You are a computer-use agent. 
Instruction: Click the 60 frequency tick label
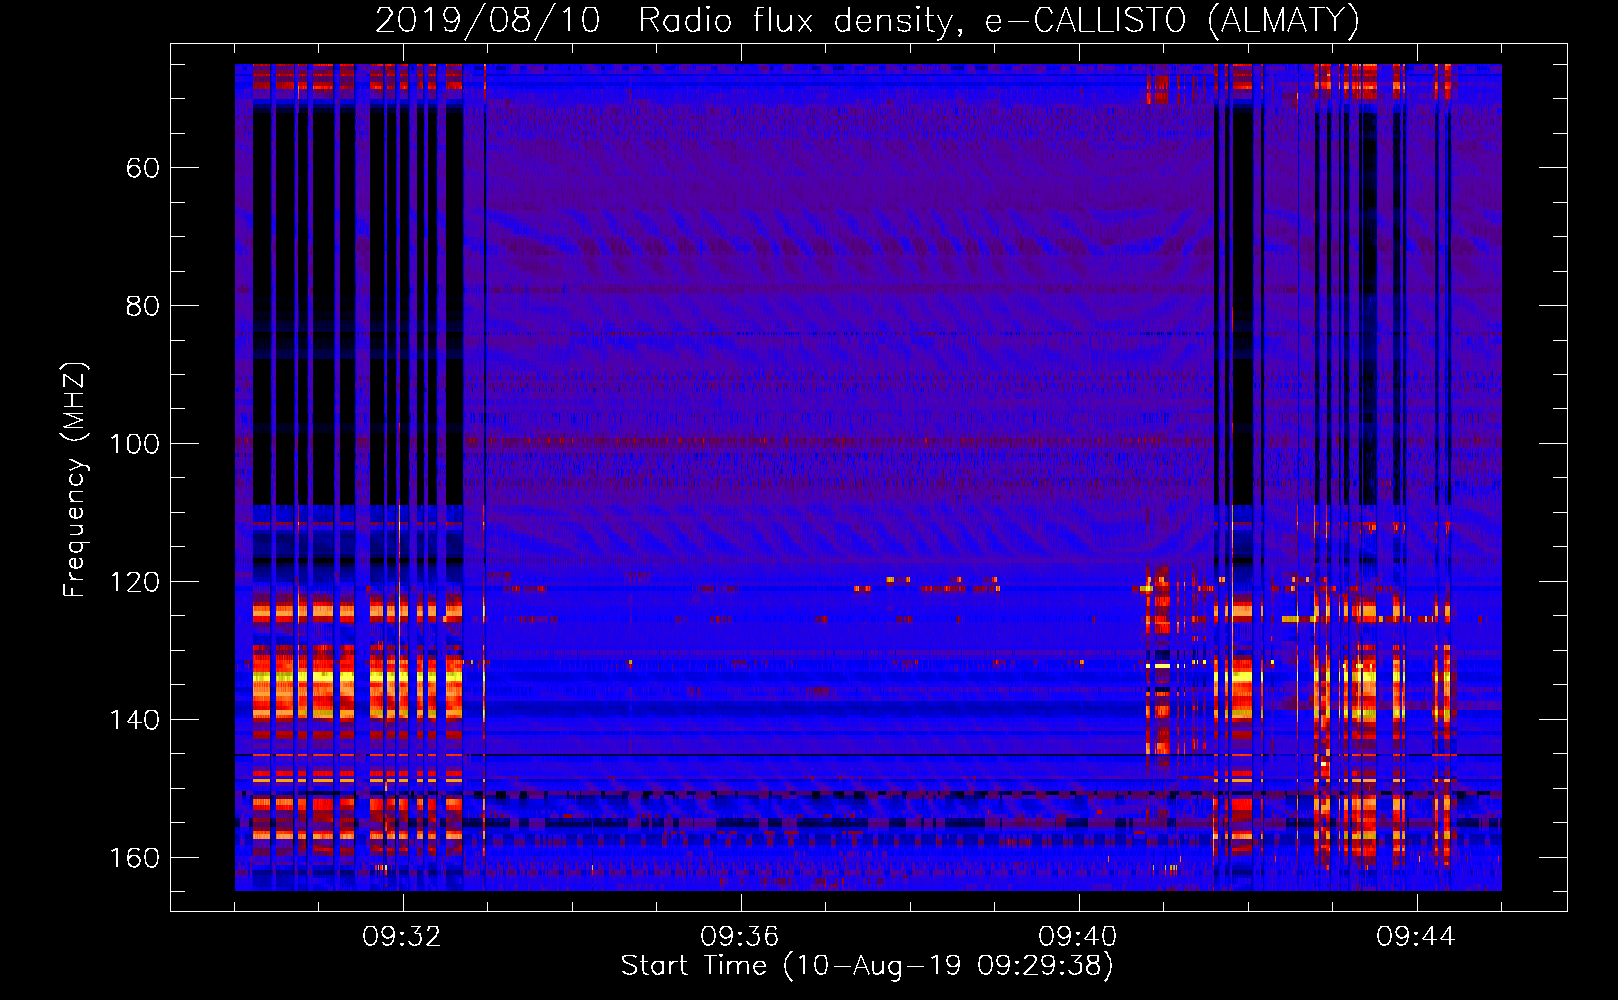[x=143, y=168]
